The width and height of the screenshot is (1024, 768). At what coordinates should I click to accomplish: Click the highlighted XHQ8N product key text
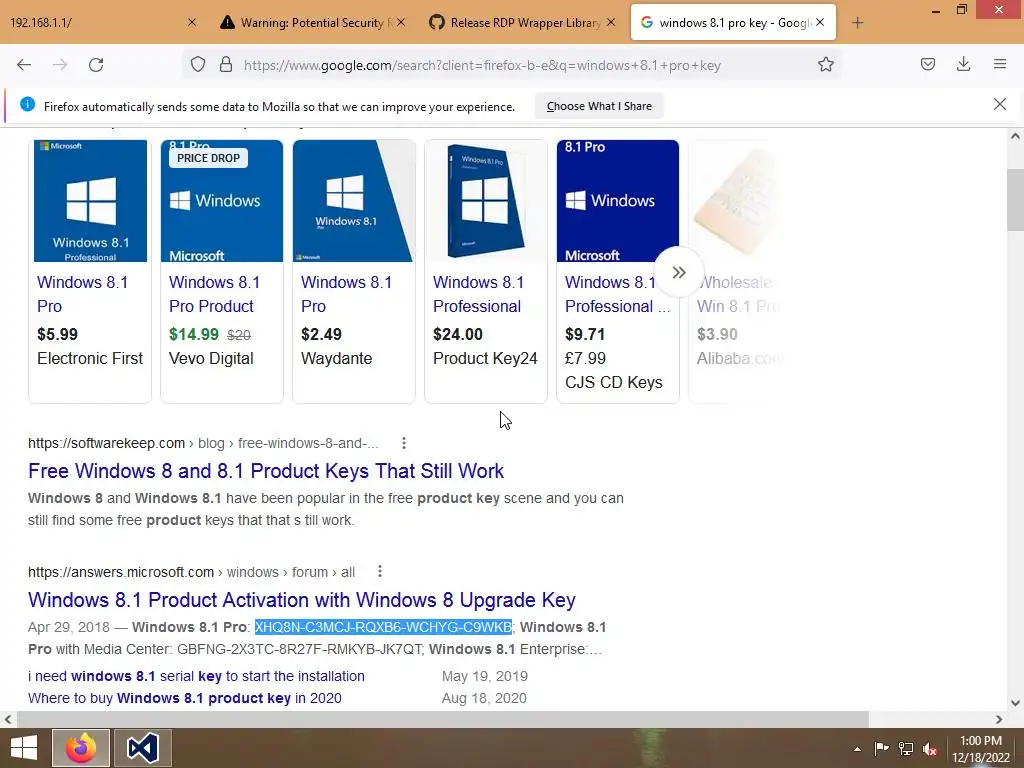[x=383, y=627]
